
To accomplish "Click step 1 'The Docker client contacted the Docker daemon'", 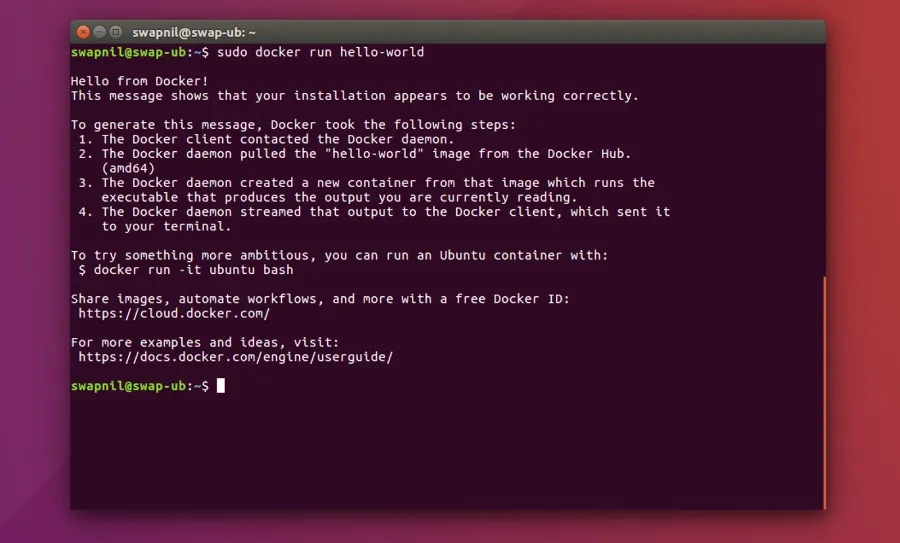I will [x=266, y=139].
